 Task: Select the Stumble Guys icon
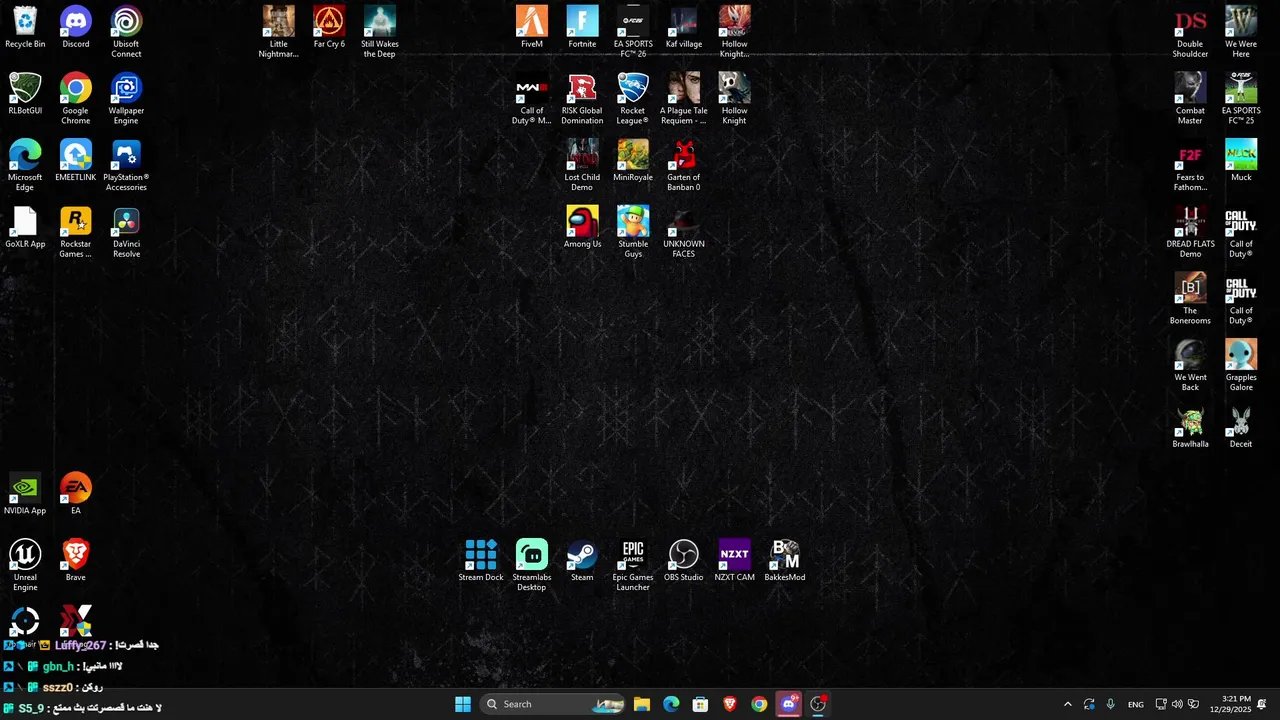click(x=633, y=232)
